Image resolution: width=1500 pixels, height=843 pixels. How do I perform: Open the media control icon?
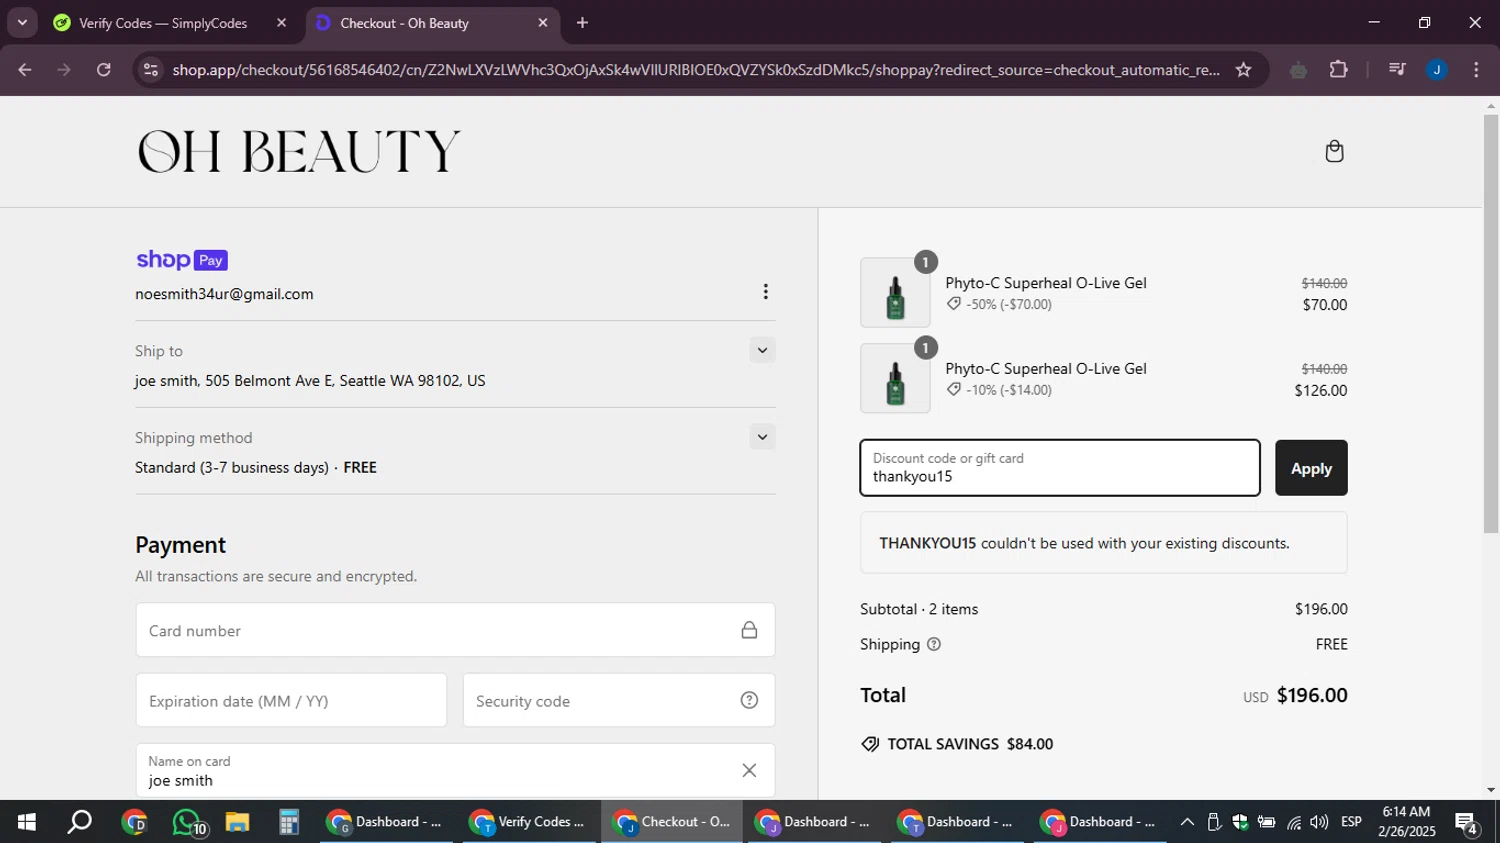1397,70
